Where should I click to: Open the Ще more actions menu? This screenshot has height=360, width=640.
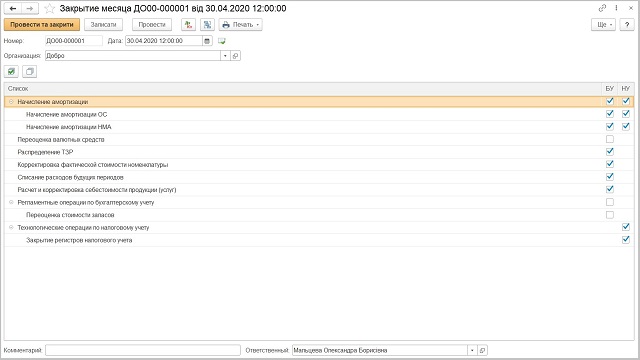(603, 24)
